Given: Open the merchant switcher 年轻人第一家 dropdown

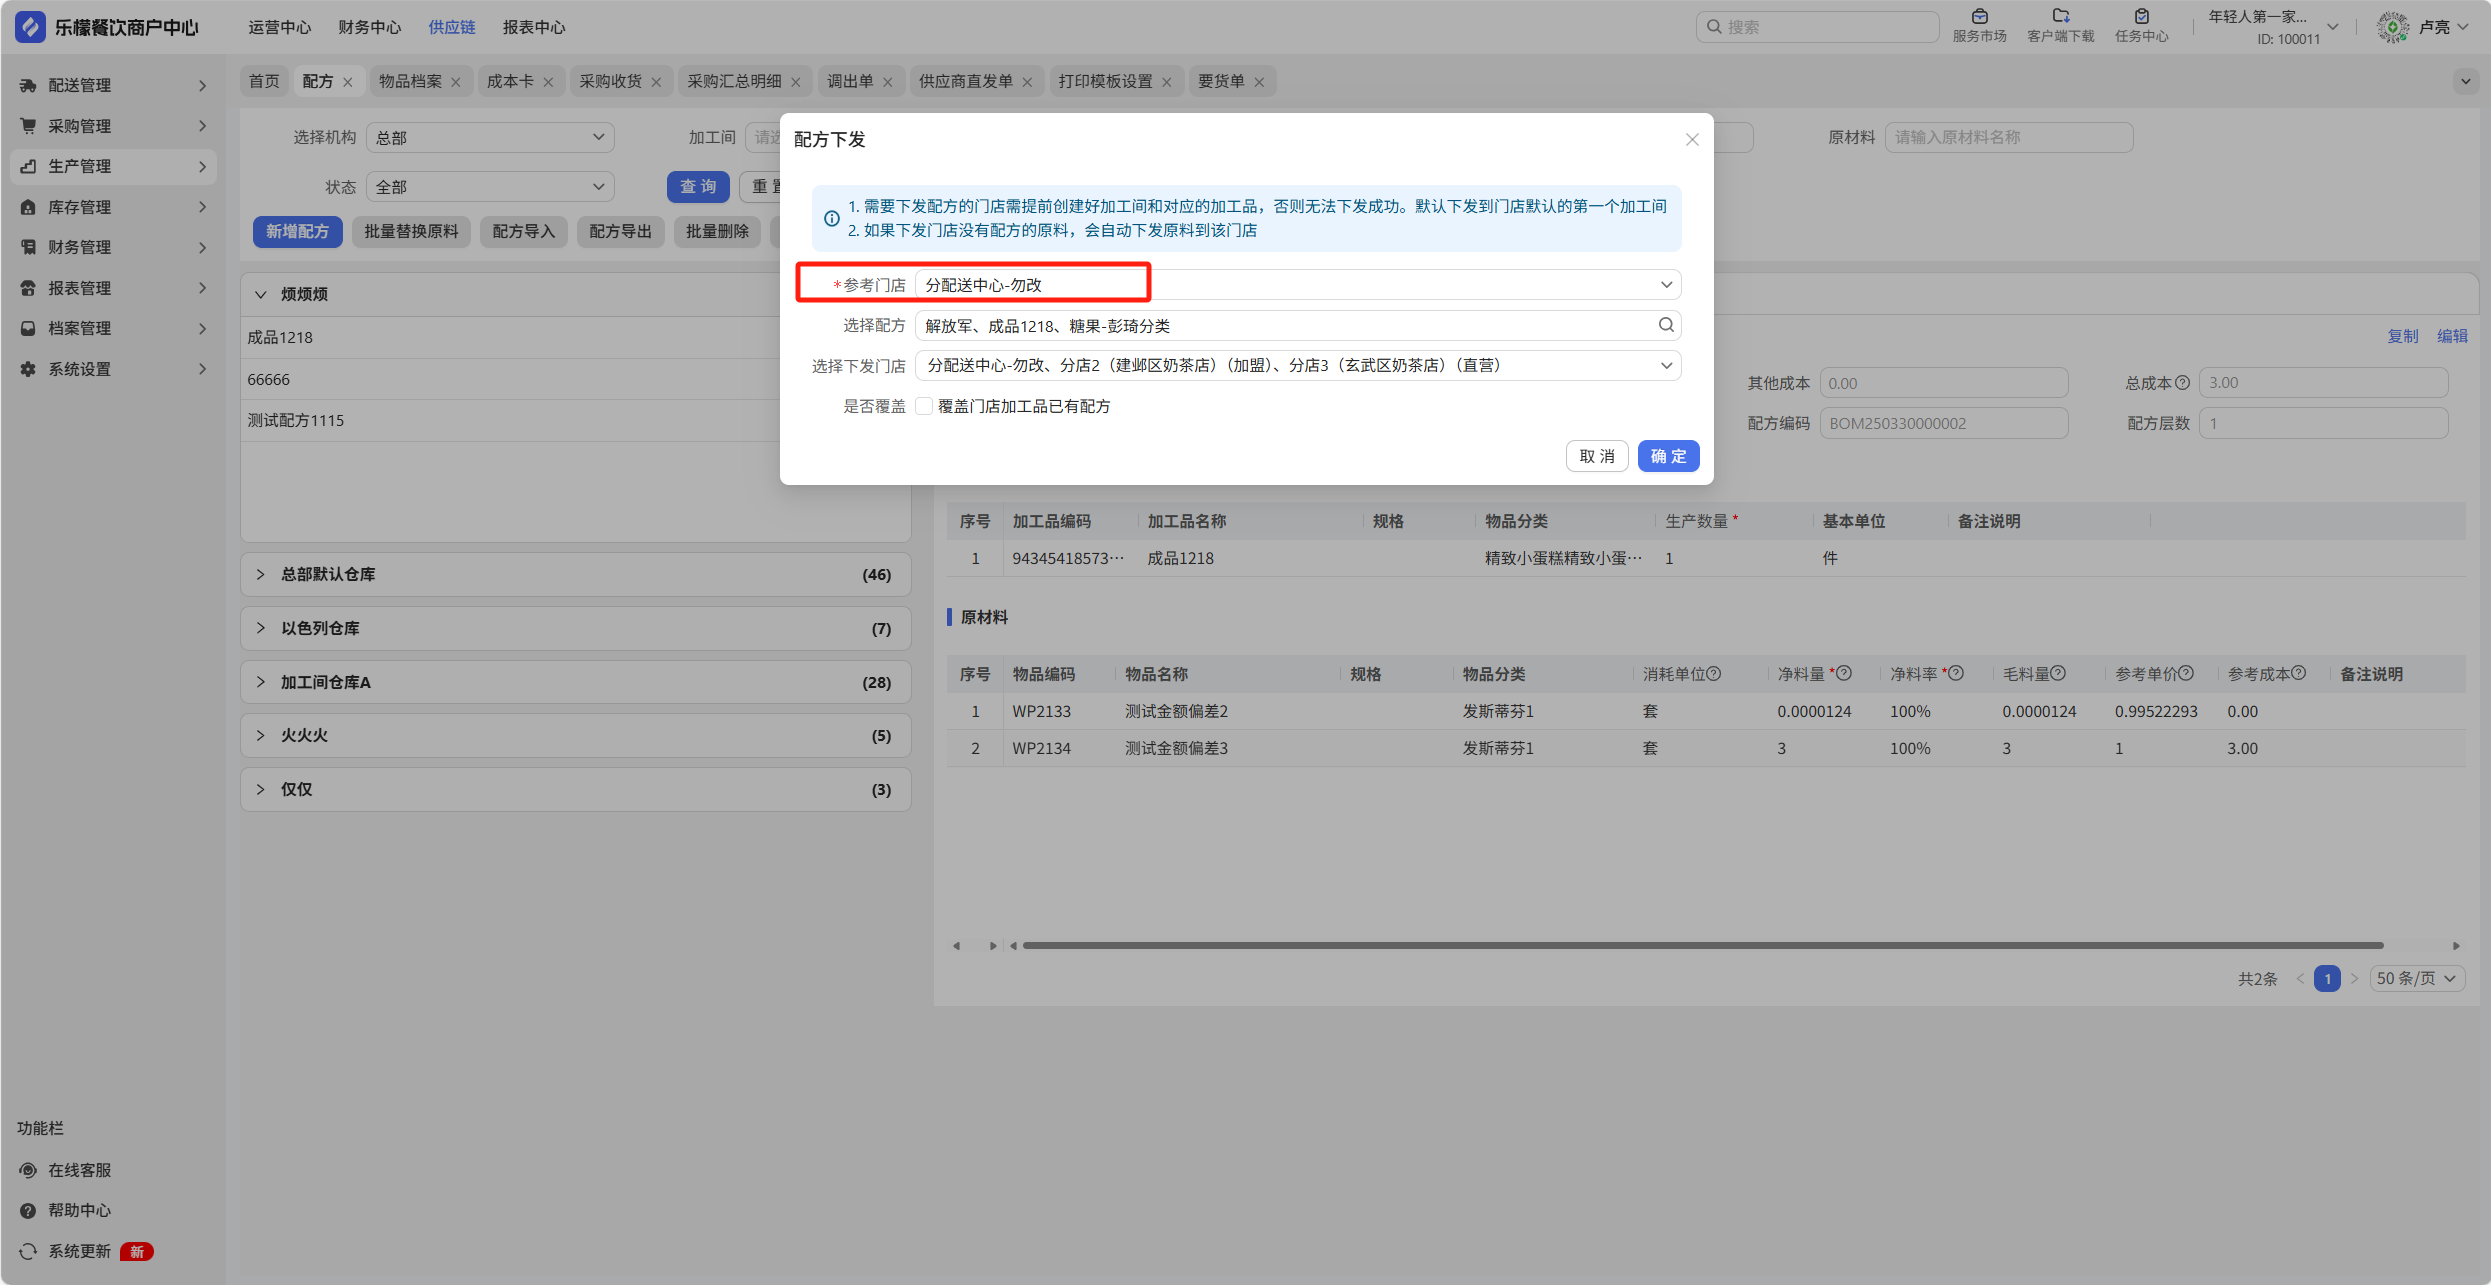Looking at the screenshot, I should pos(2272,27).
